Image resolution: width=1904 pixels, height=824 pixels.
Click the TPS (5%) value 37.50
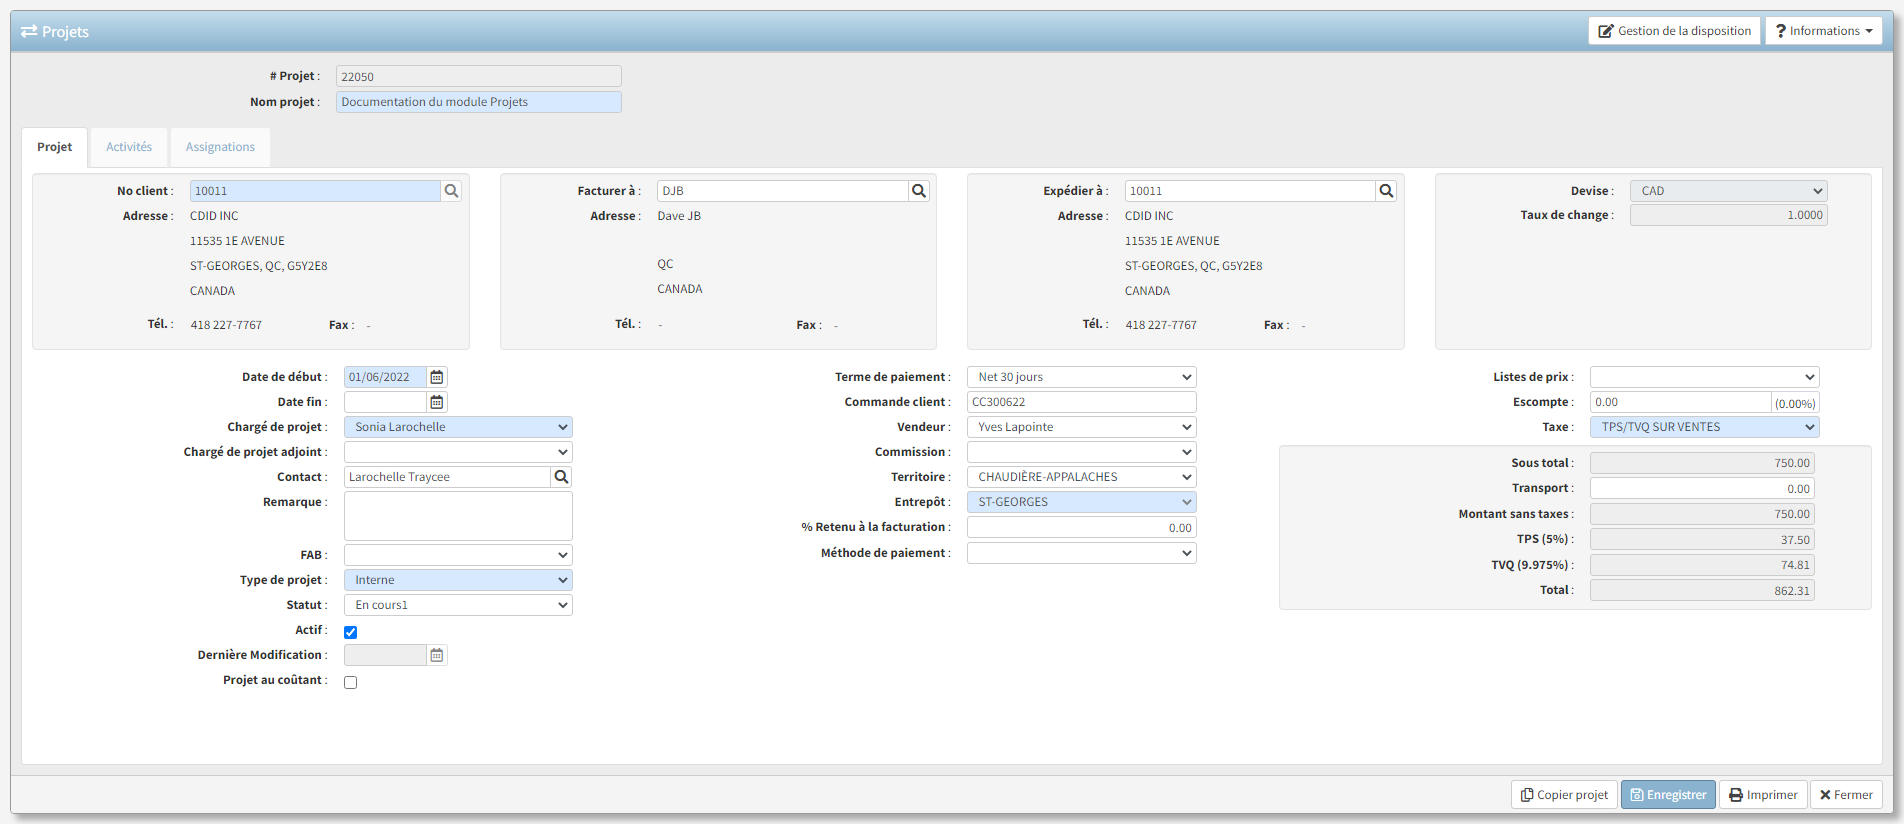(x=1702, y=540)
